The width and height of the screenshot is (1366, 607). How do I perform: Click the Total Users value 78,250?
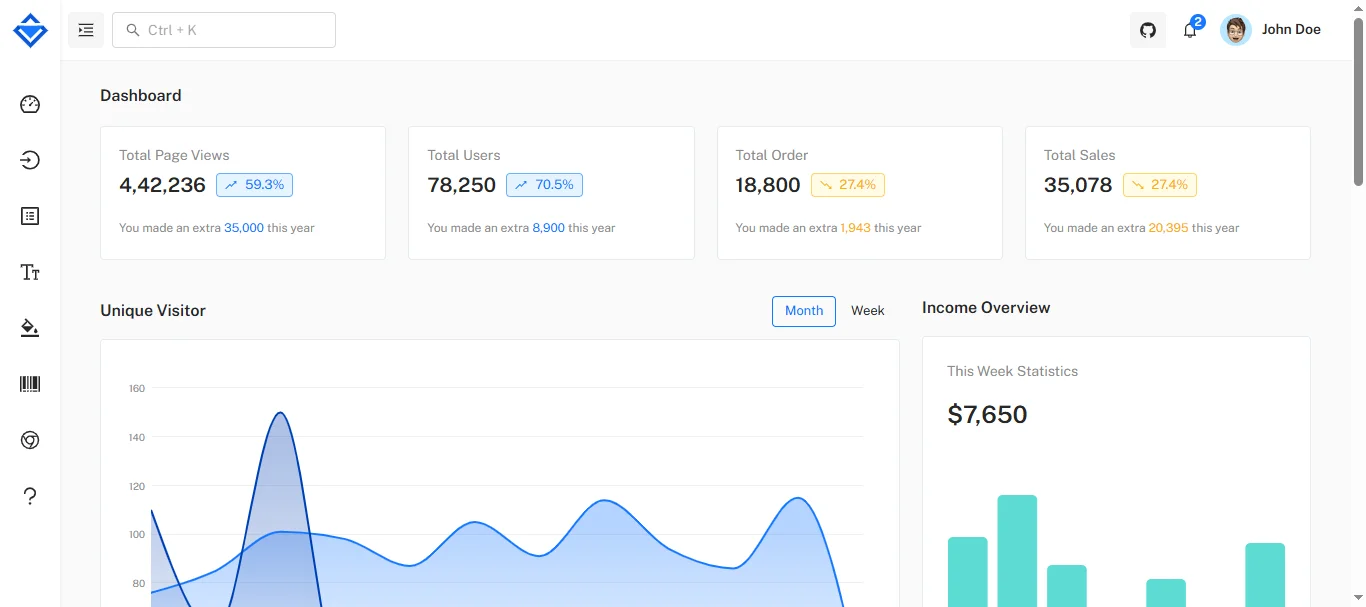click(x=462, y=185)
